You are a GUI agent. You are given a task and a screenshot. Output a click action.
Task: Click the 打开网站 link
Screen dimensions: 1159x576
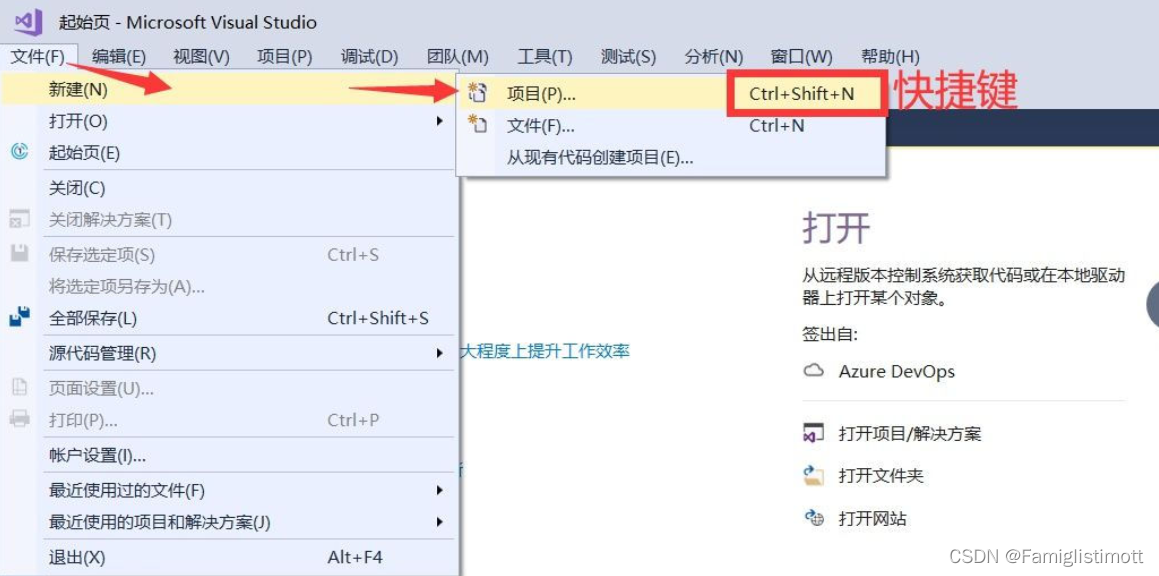[x=872, y=518]
